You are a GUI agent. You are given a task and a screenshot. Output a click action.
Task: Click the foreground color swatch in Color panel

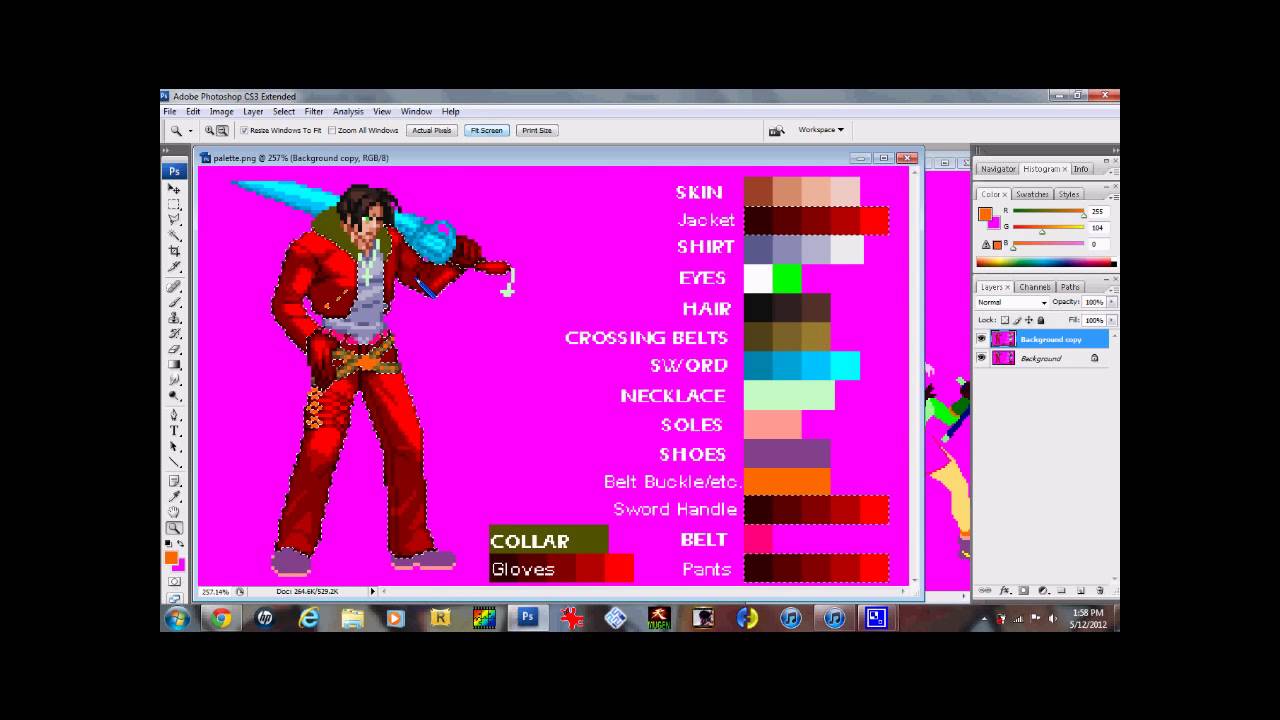[985, 213]
